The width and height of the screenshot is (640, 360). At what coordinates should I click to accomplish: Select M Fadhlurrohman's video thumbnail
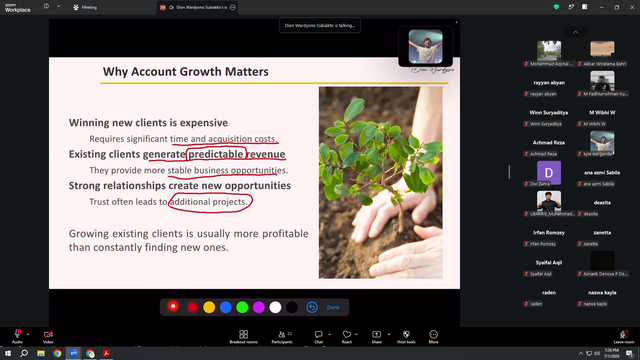tap(602, 81)
